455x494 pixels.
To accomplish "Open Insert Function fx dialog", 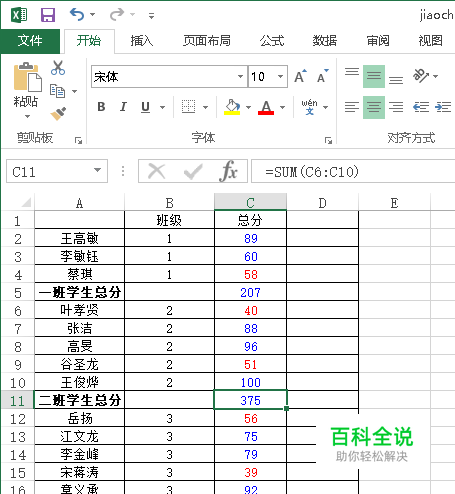I will pos(228,171).
